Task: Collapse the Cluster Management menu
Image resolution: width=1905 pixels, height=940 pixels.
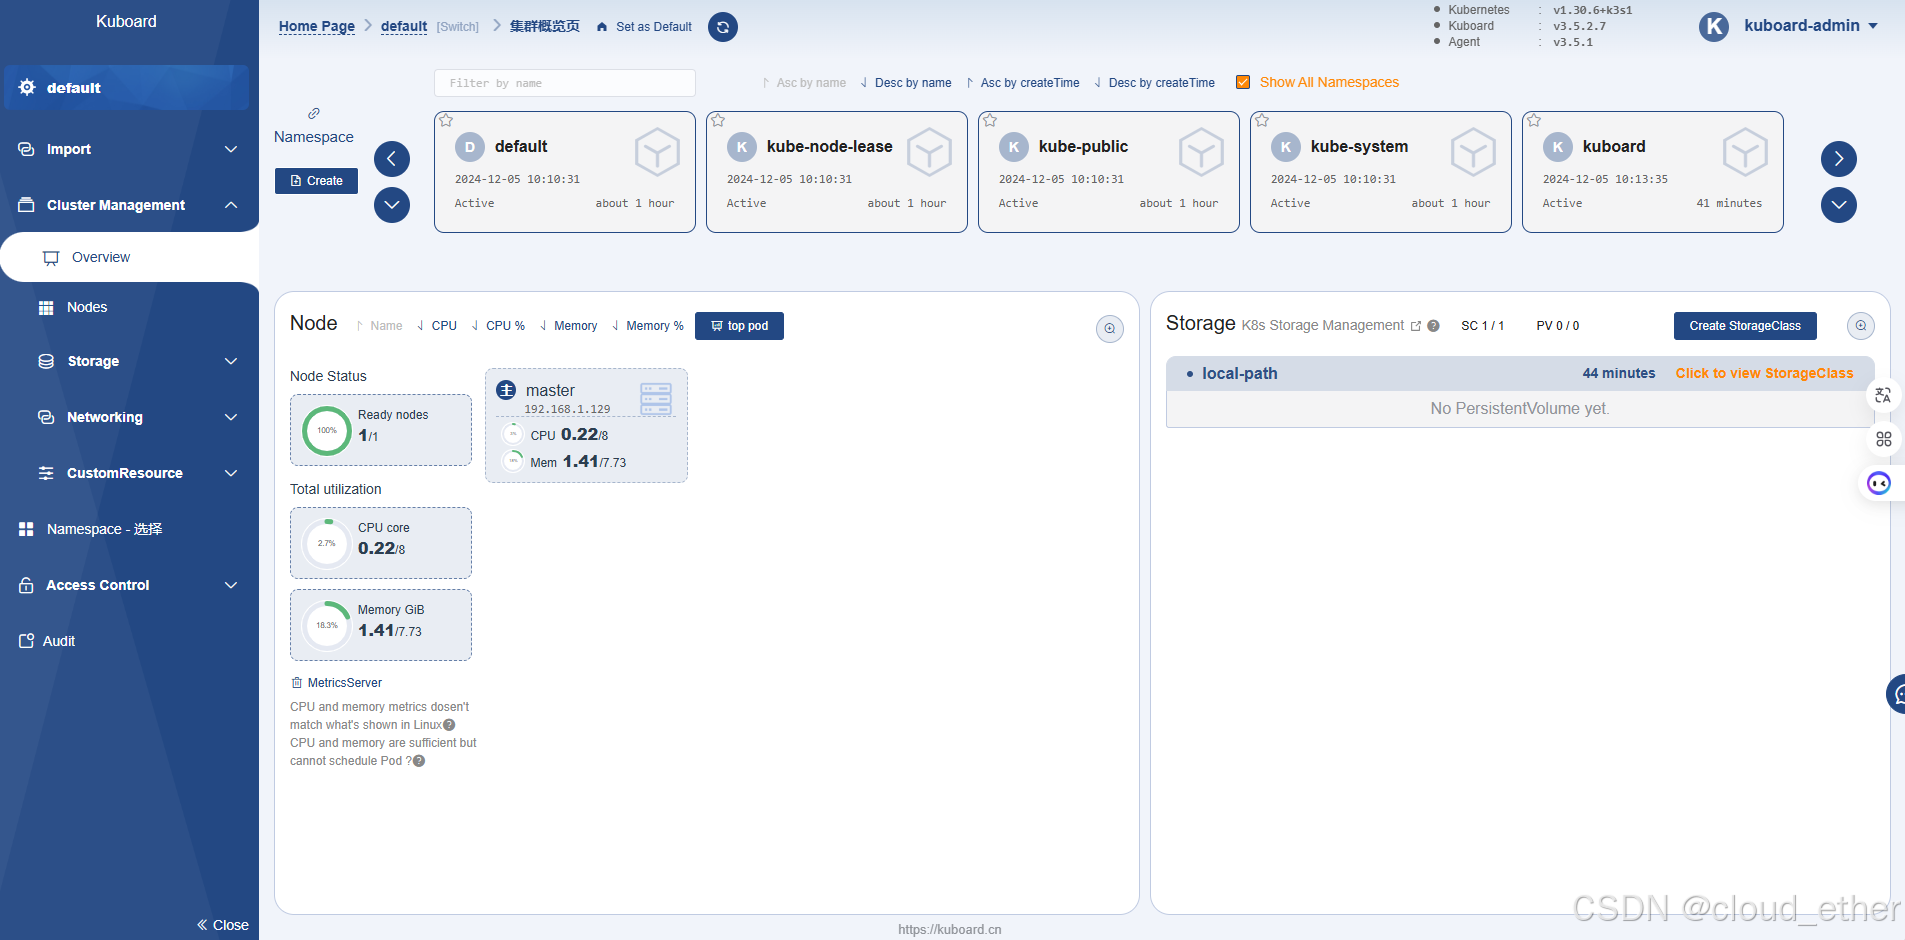Action: (x=129, y=205)
